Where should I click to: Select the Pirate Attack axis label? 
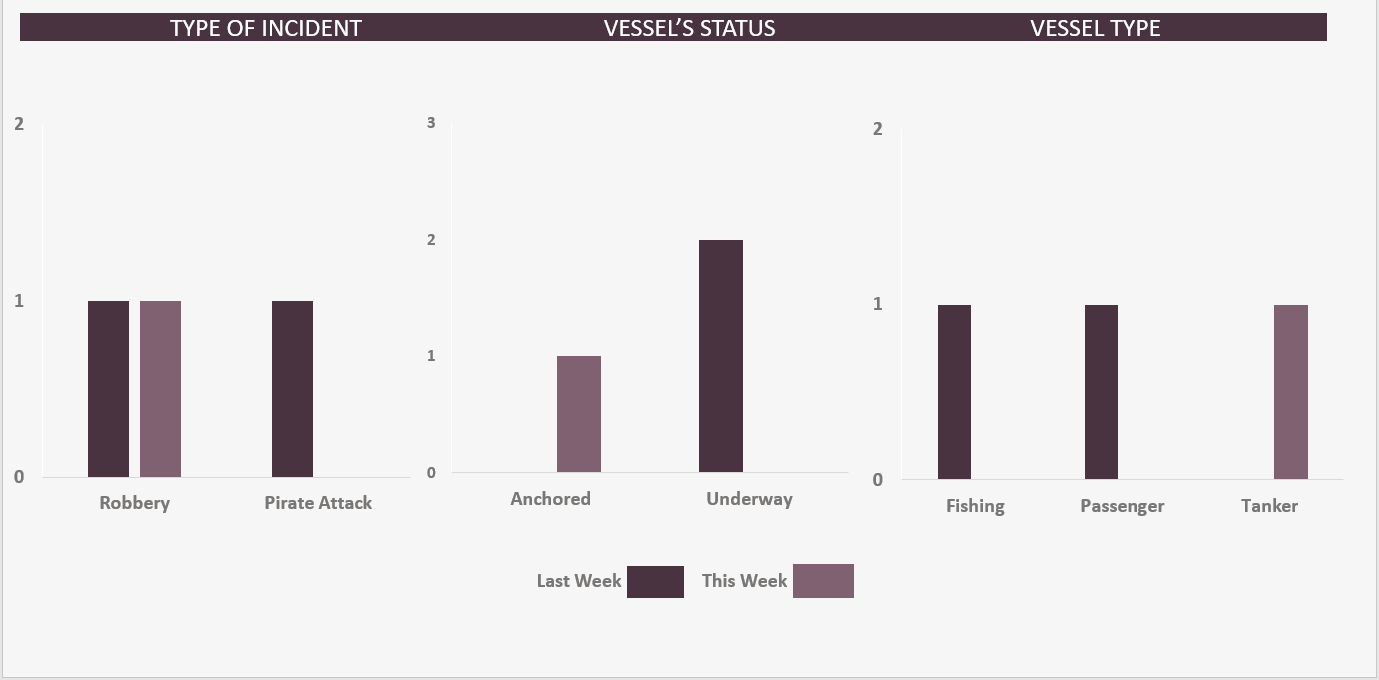tap(318, 503)
